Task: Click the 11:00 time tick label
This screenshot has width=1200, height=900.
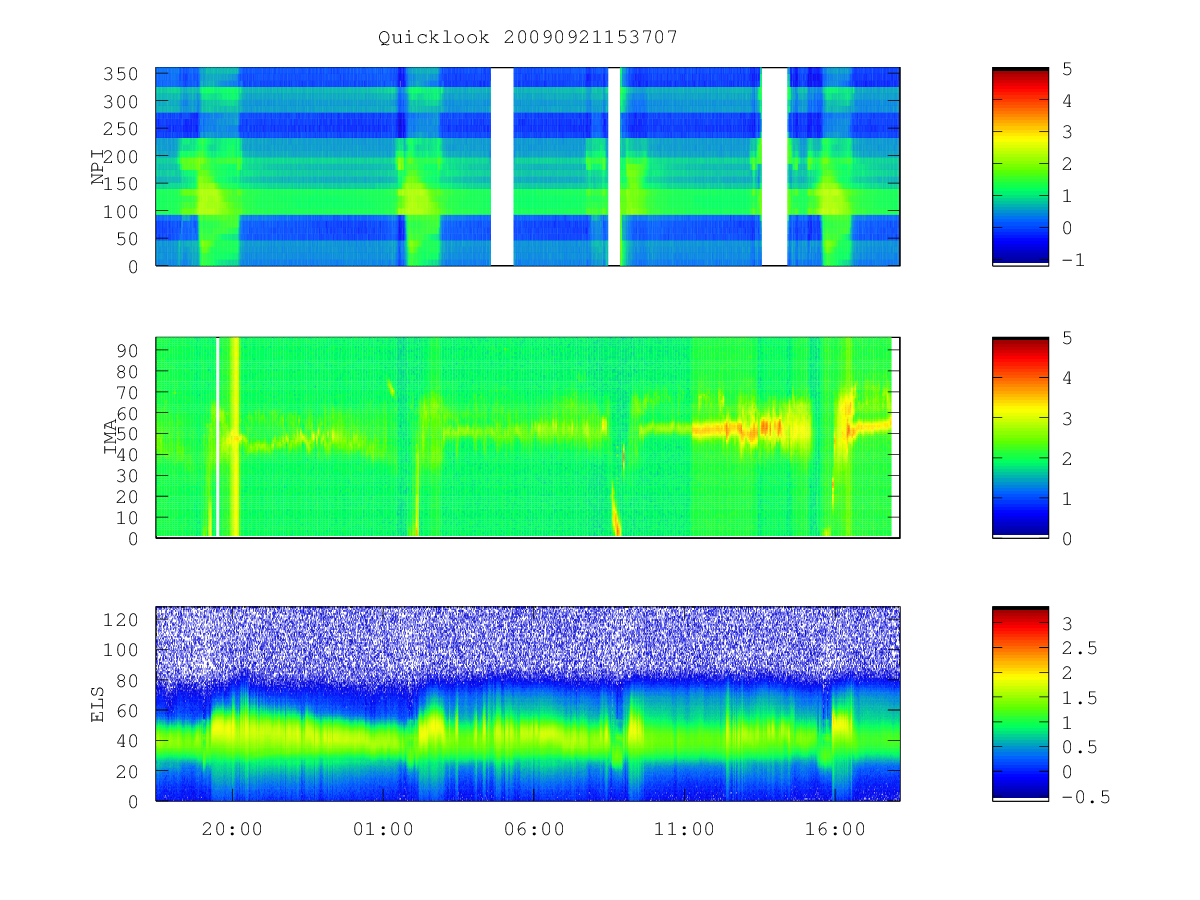Action: point(685,829)
